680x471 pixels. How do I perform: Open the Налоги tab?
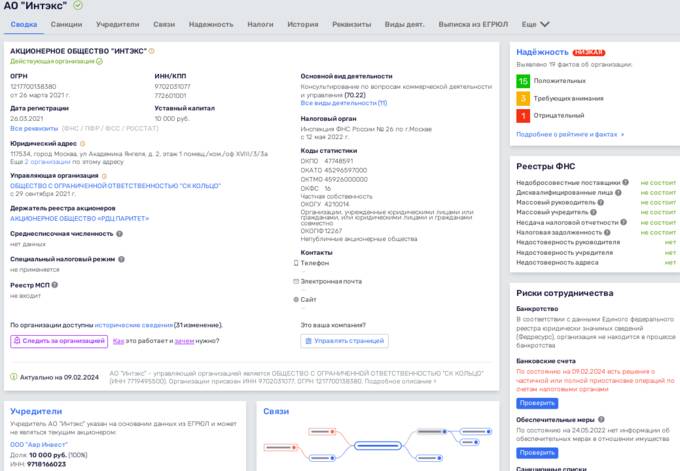tap(260, 24)
